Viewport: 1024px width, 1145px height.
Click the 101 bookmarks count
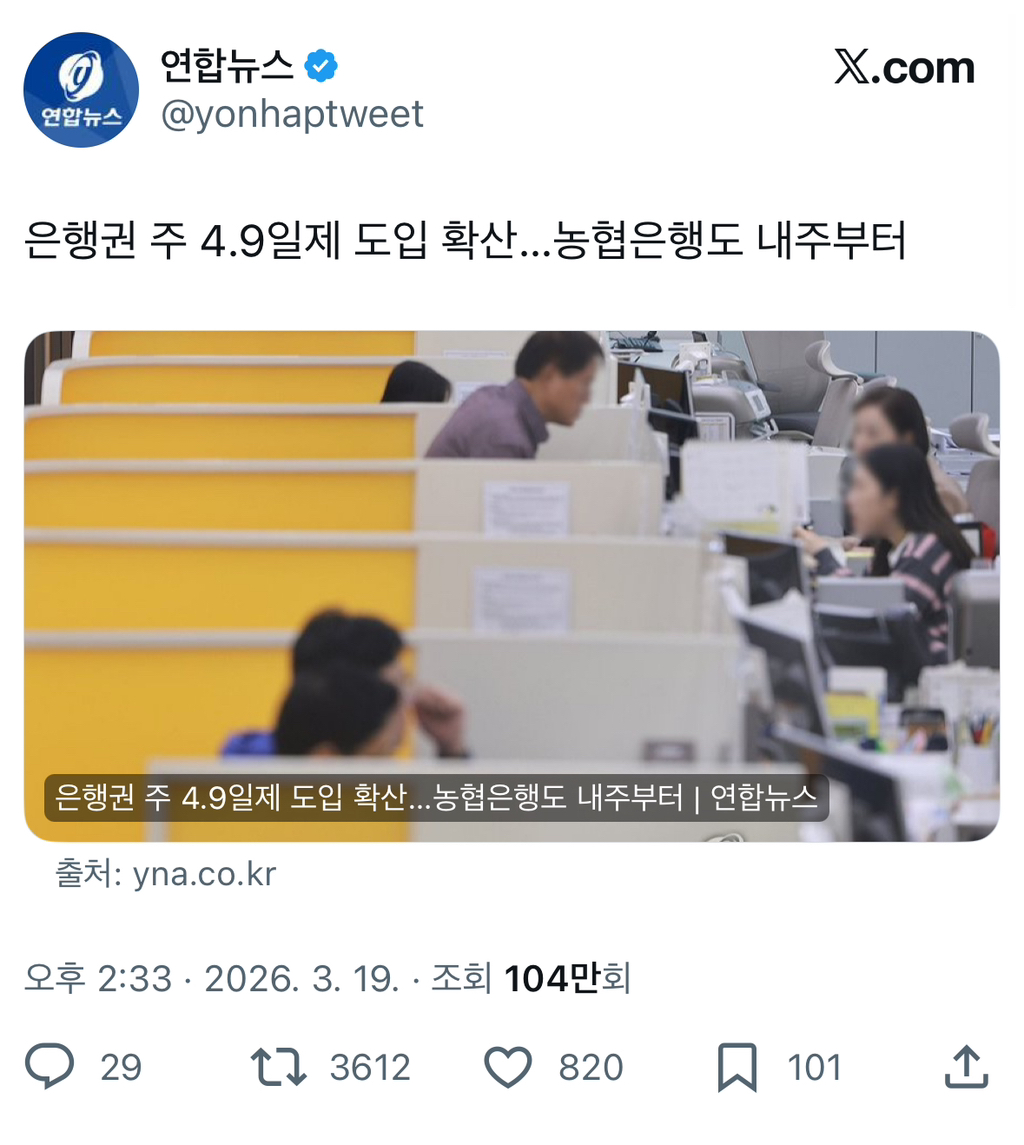(814, 1068)
